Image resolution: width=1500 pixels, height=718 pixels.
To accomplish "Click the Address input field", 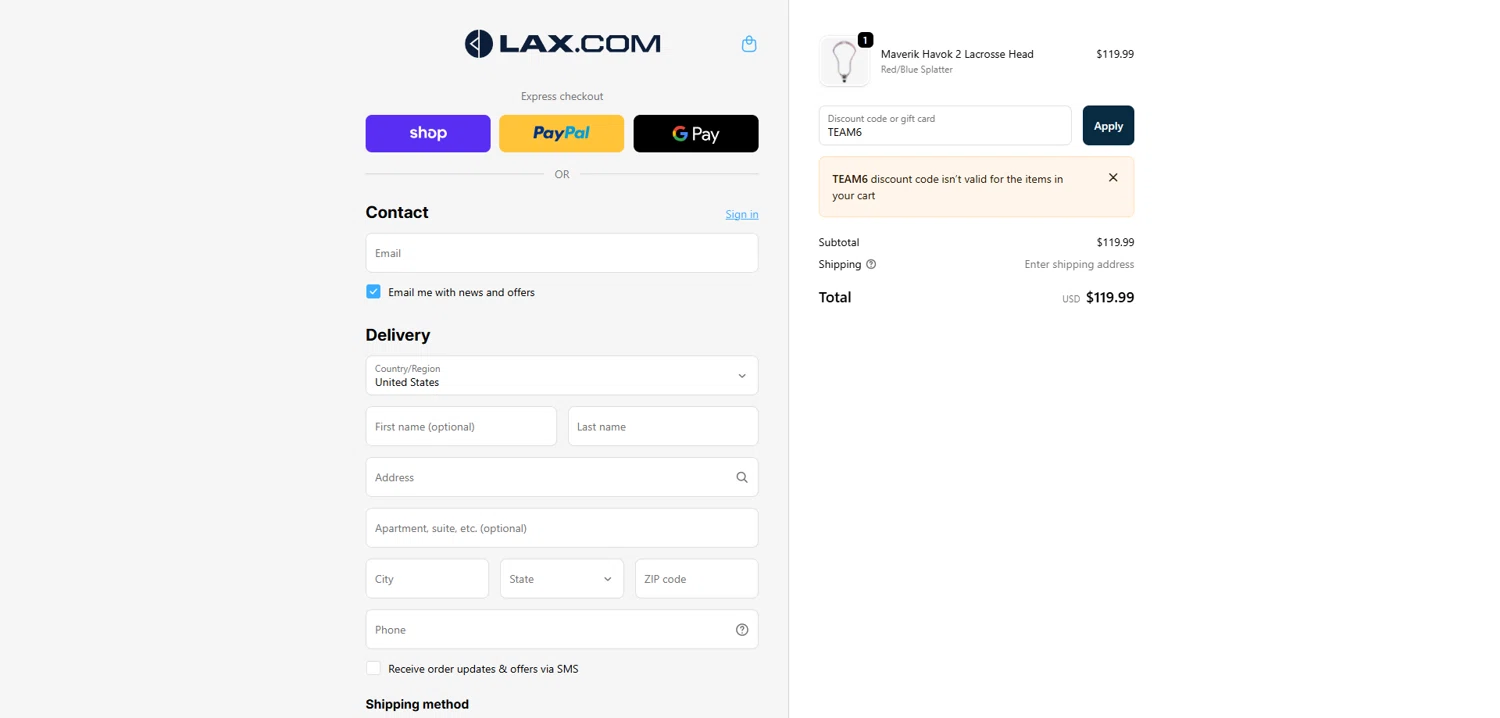I will pos(562,477).
